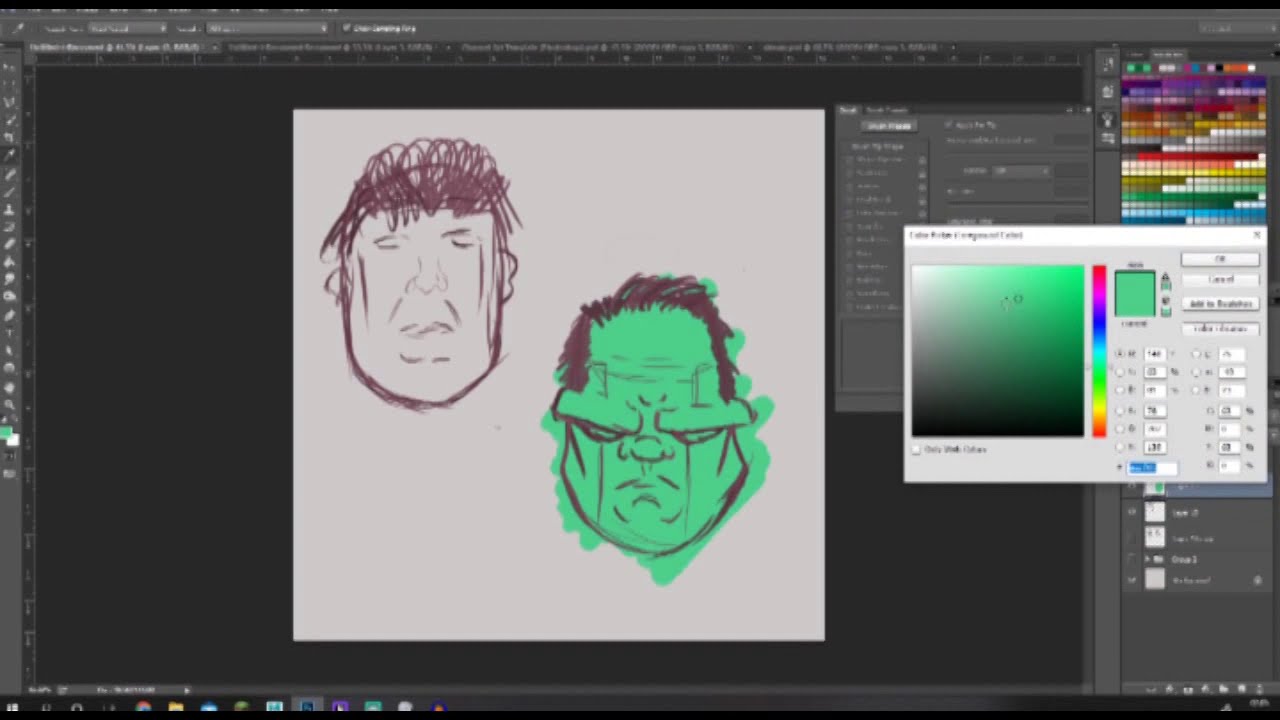Enable the Only Web Colors checkbox

coord(916,450)
